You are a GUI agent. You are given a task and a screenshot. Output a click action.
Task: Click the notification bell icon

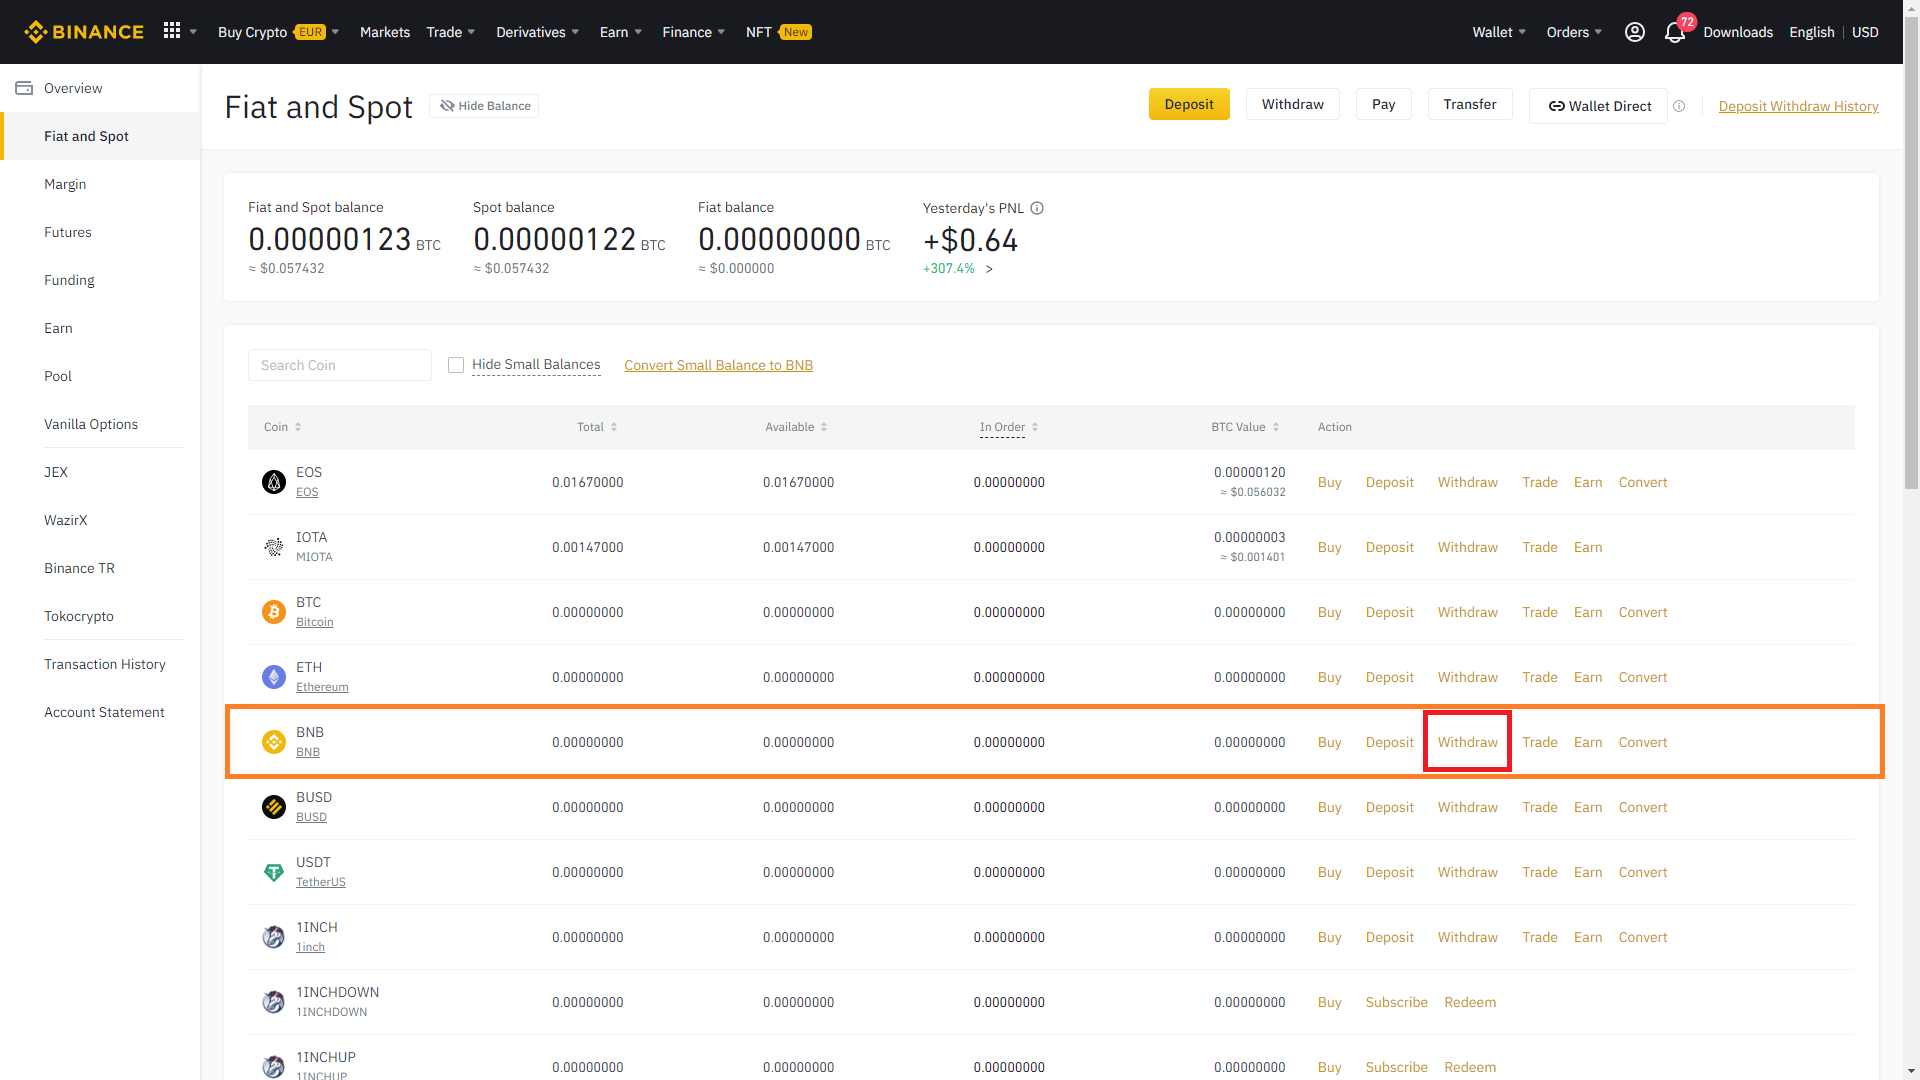(x=1674, y=33)
